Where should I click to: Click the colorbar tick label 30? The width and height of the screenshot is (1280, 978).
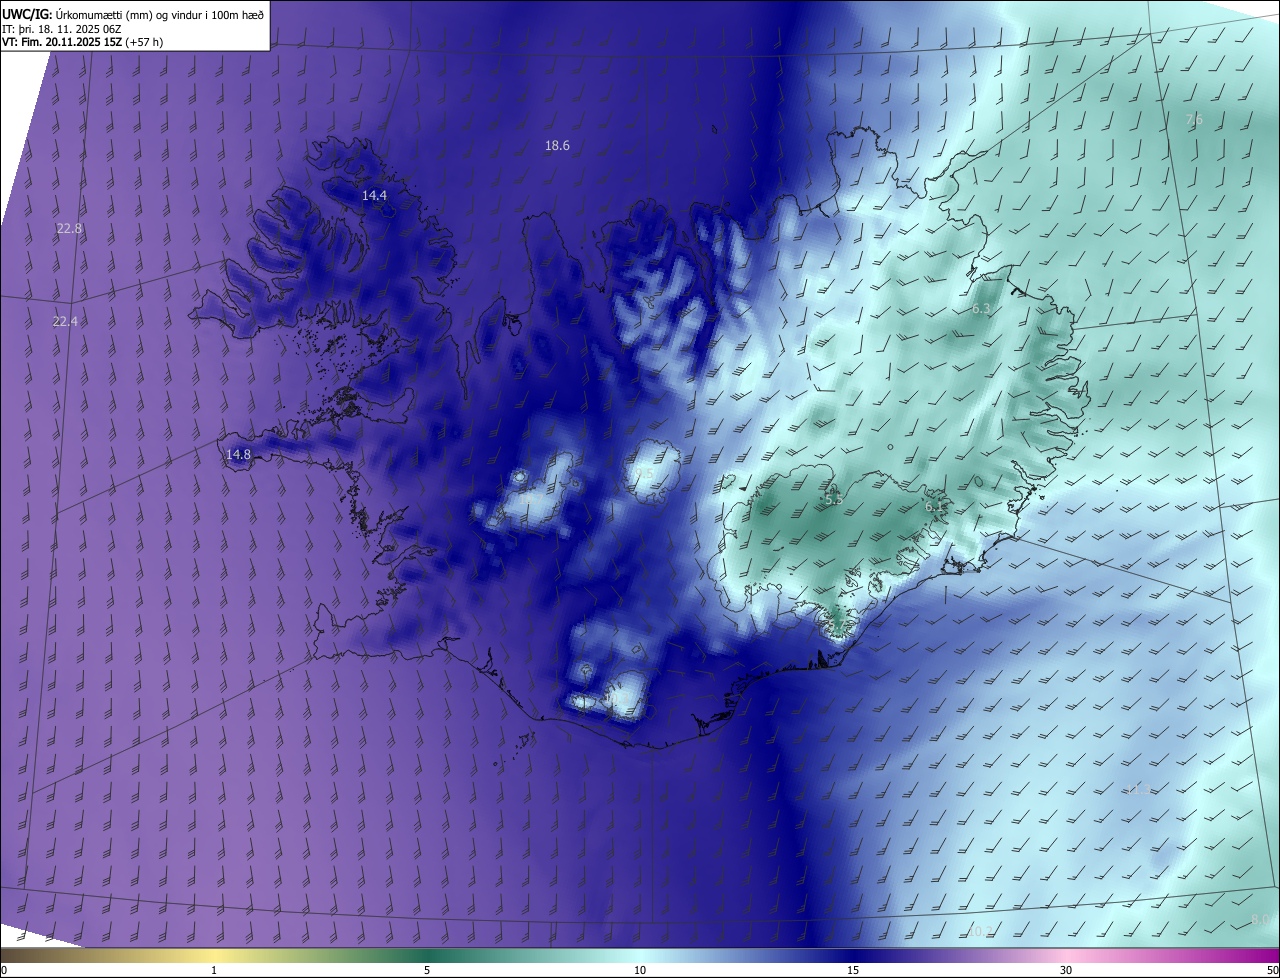[x=1066, y=971]
